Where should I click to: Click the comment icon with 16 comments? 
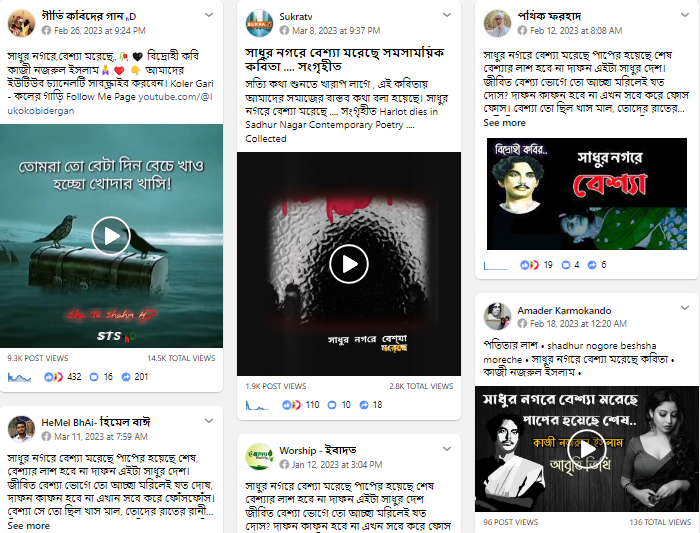[x=94, y=377]
